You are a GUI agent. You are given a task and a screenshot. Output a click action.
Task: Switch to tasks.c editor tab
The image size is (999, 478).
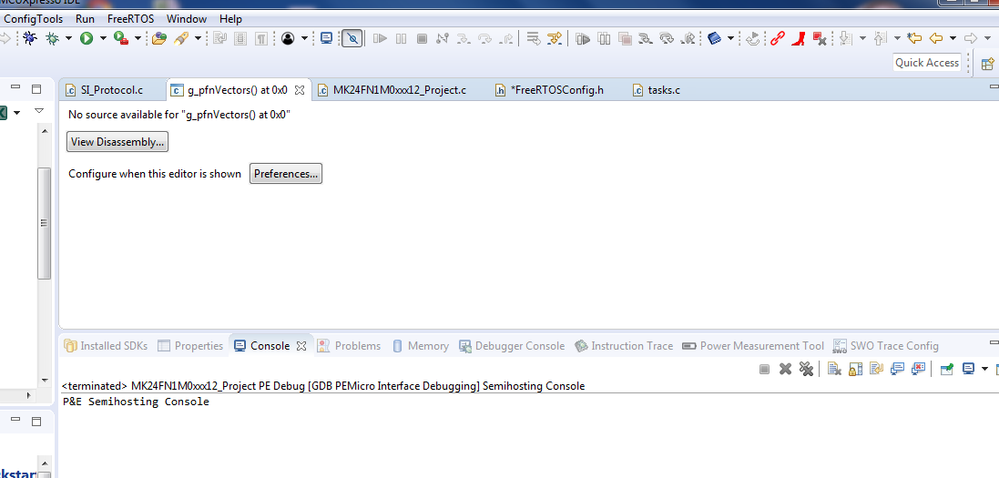coord(656,90)
